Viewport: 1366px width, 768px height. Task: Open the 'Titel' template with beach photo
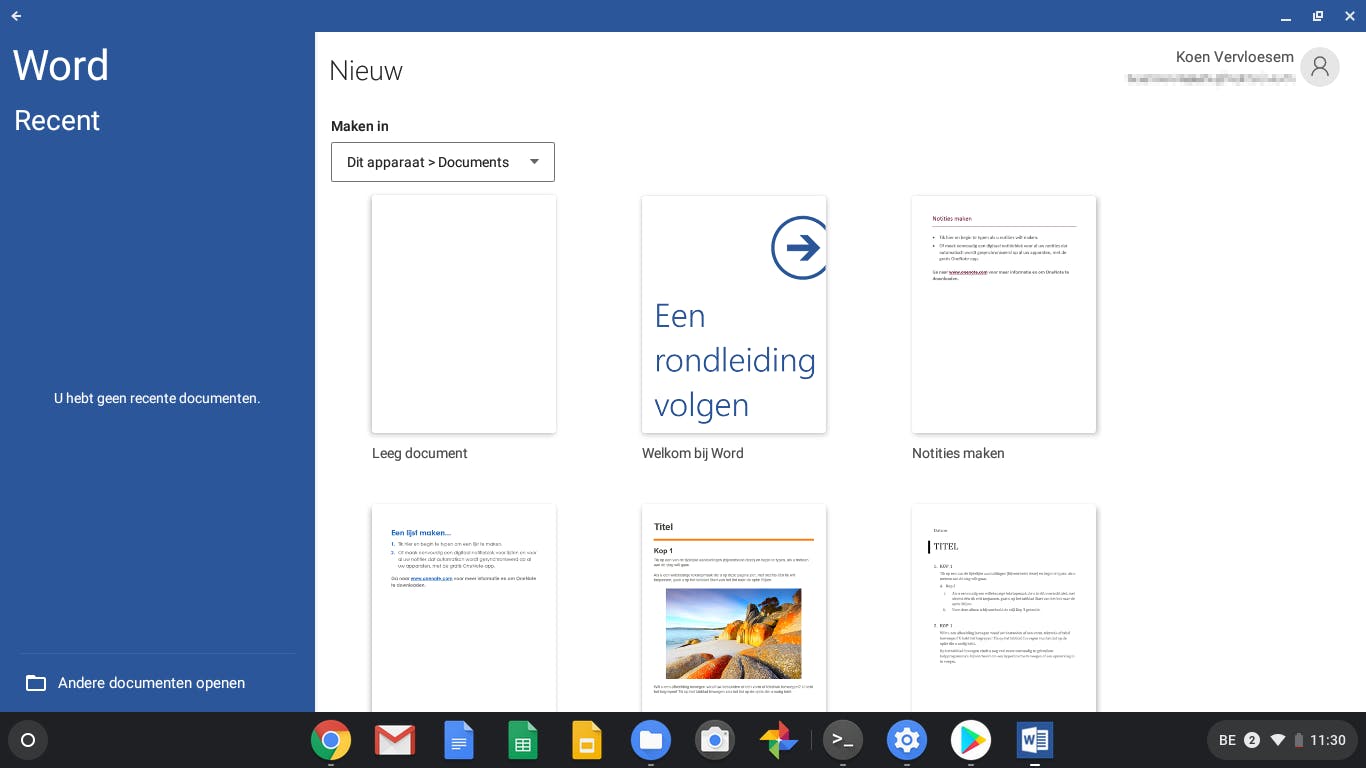(734, 608)
